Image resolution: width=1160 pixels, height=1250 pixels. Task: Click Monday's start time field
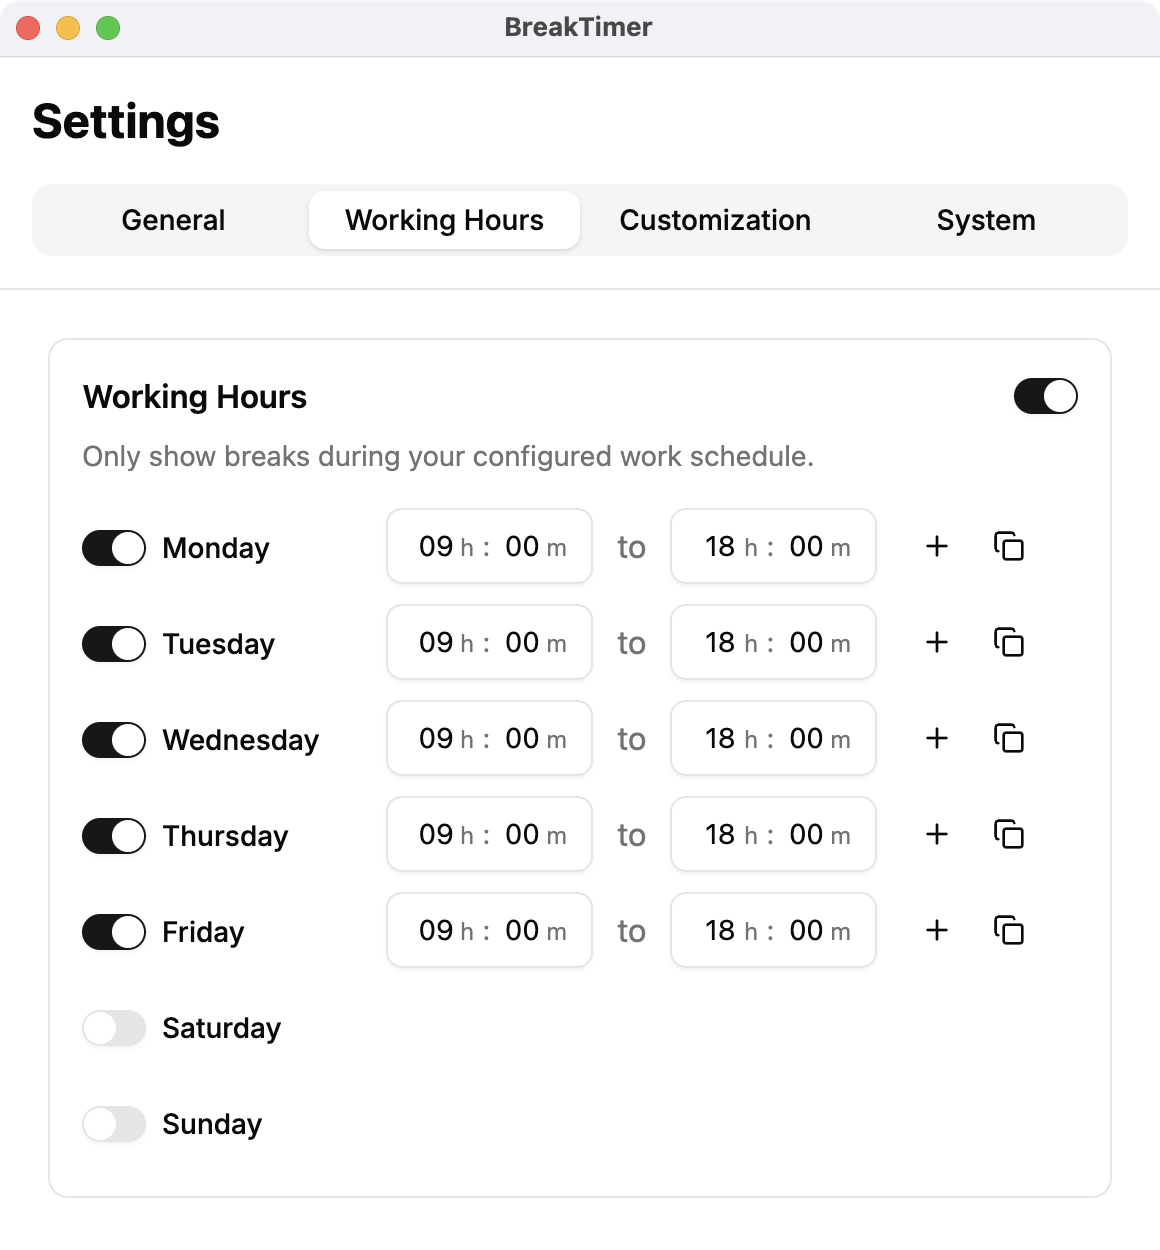(489, 546)
